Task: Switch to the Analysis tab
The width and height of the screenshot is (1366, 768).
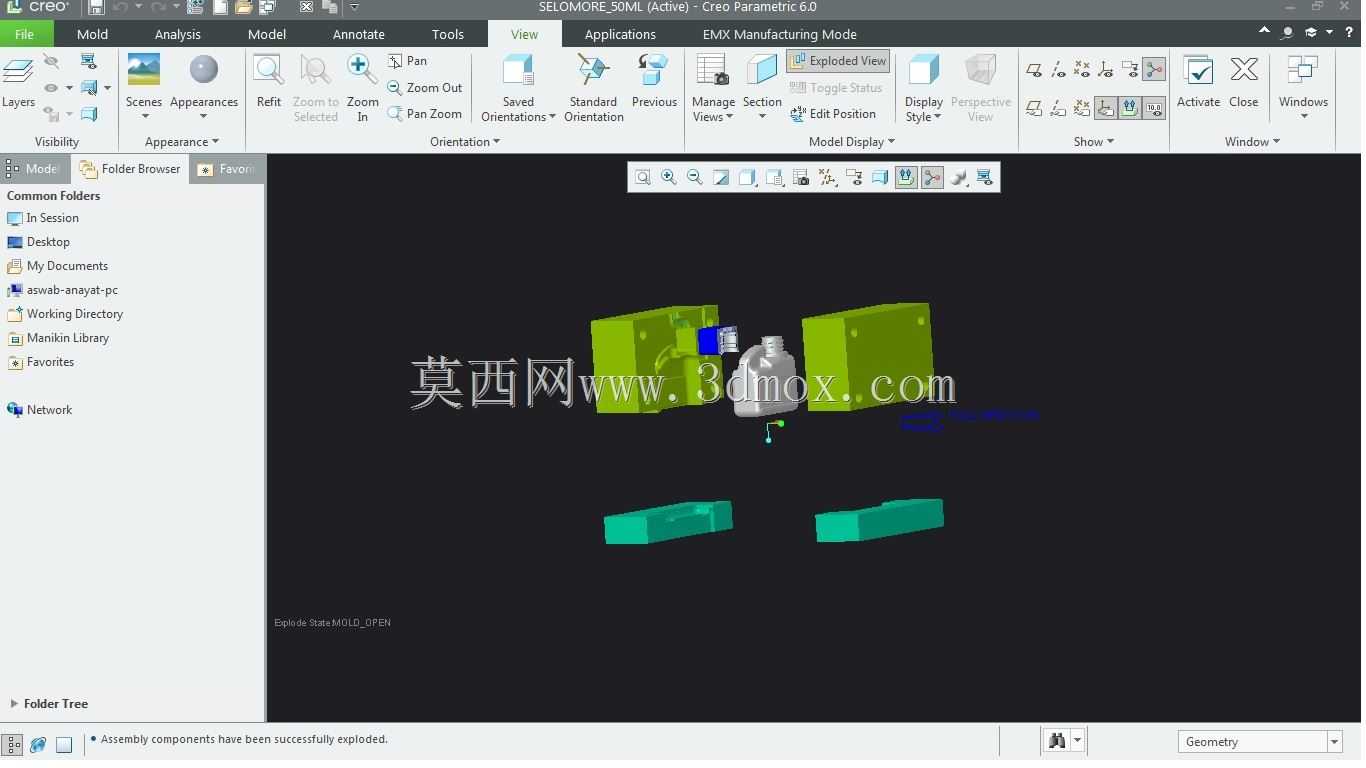Action: [178, 34]
